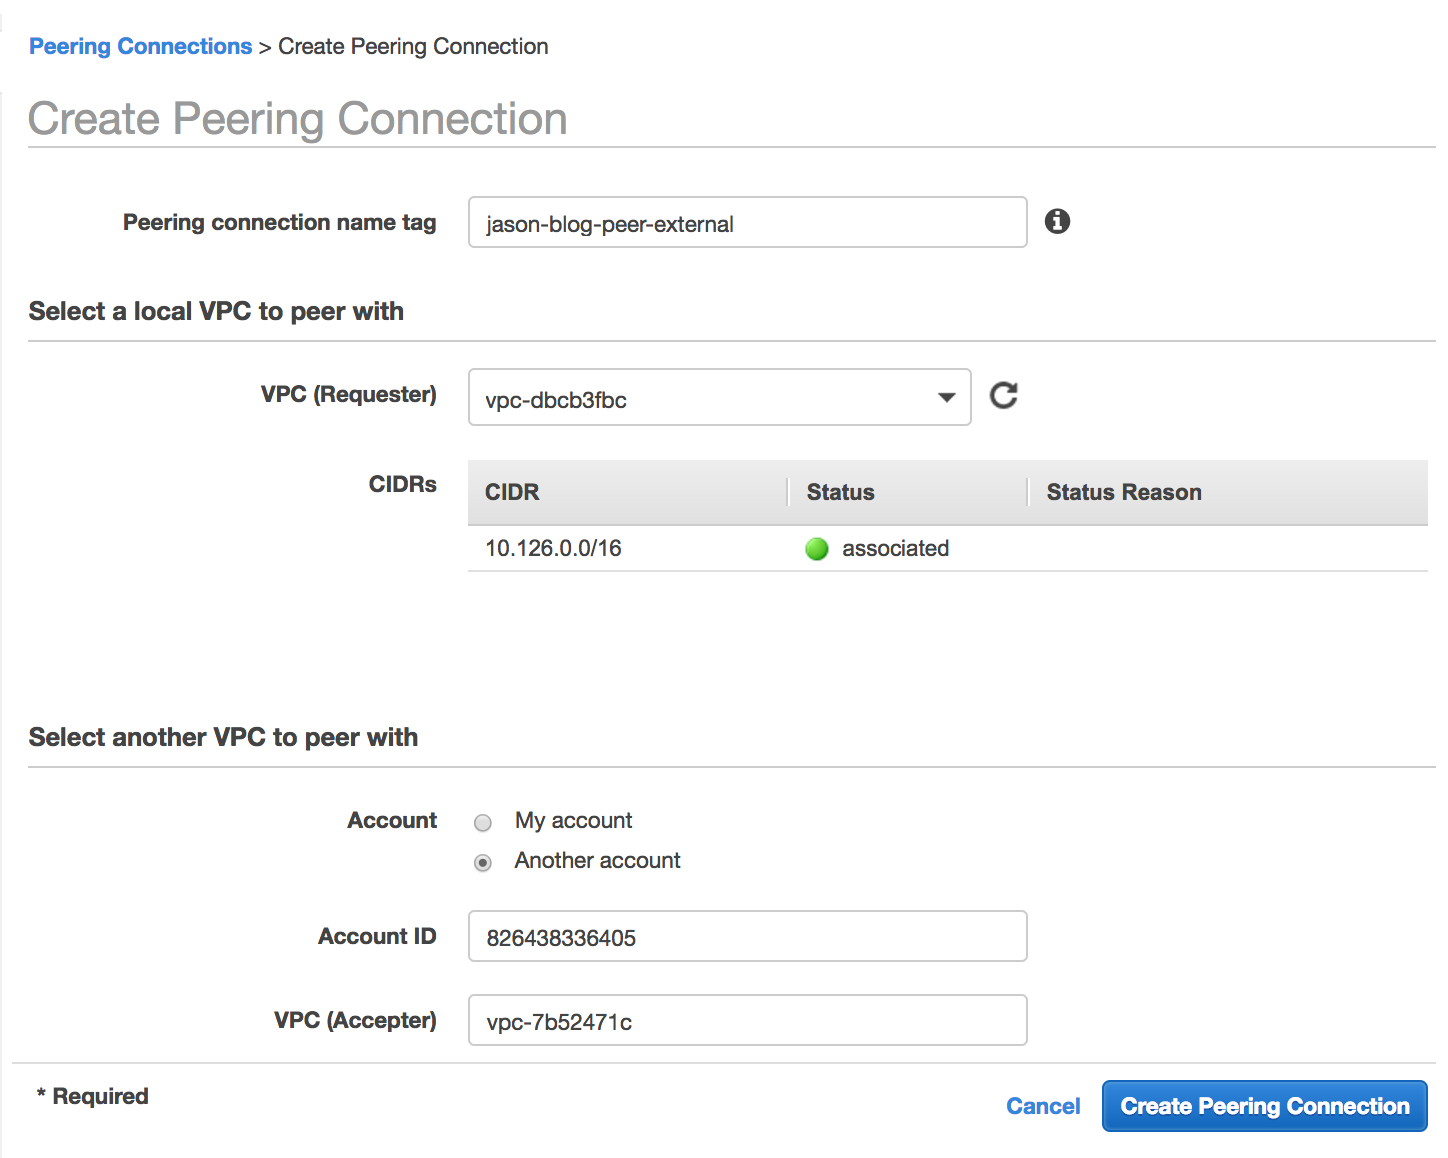1448x1158 pixels.
Task: Click the "My account" label text
Action: click(x=573, y=821)
